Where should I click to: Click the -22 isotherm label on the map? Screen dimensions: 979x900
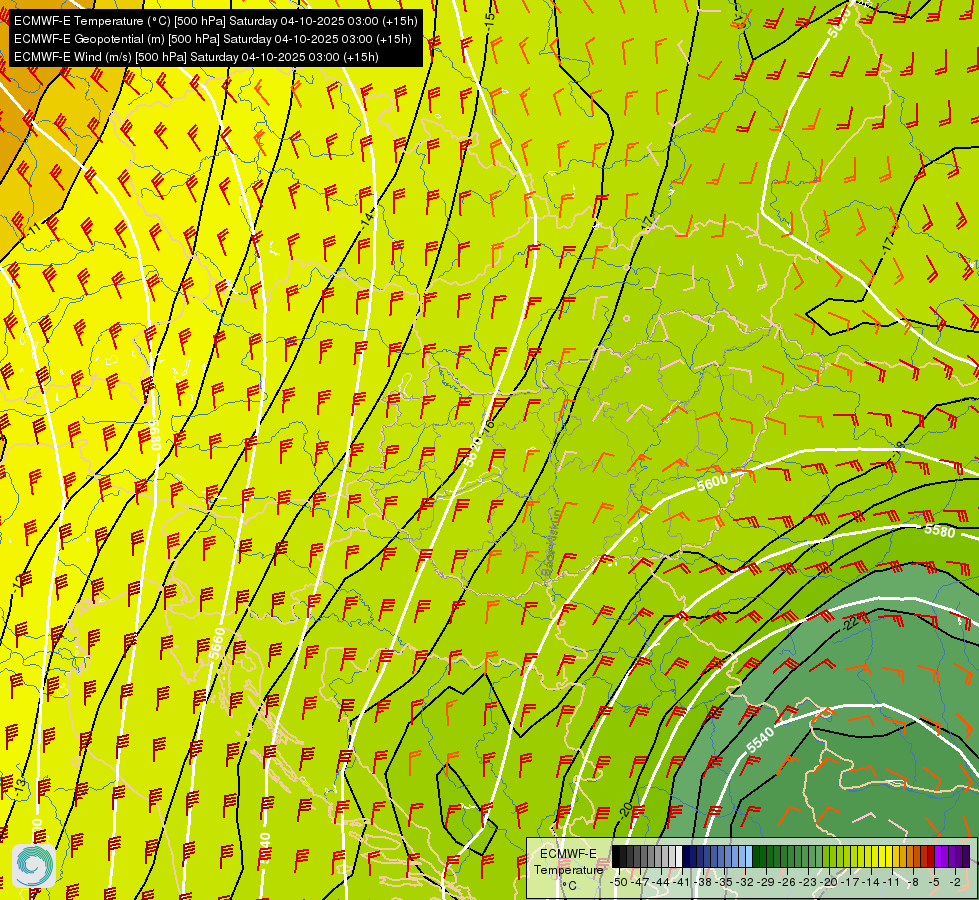(x=852, y=623)
